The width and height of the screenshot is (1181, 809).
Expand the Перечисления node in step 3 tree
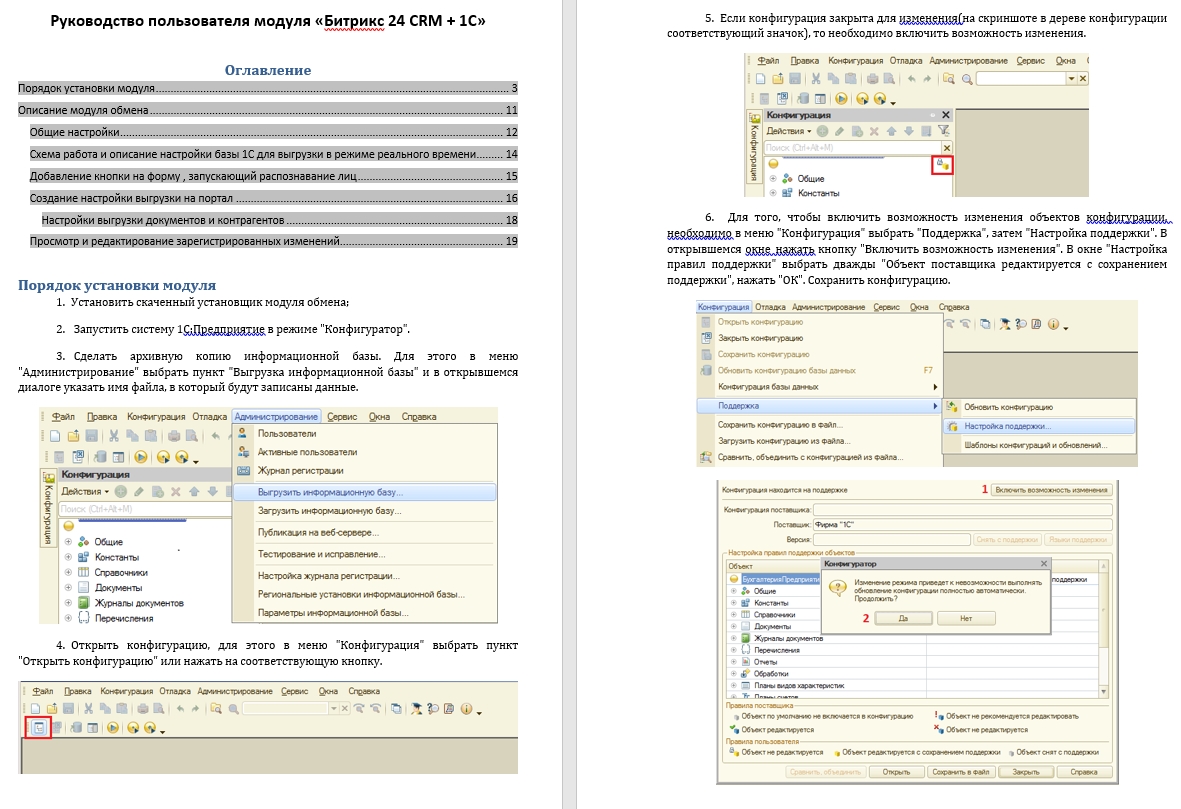point(69,618)
